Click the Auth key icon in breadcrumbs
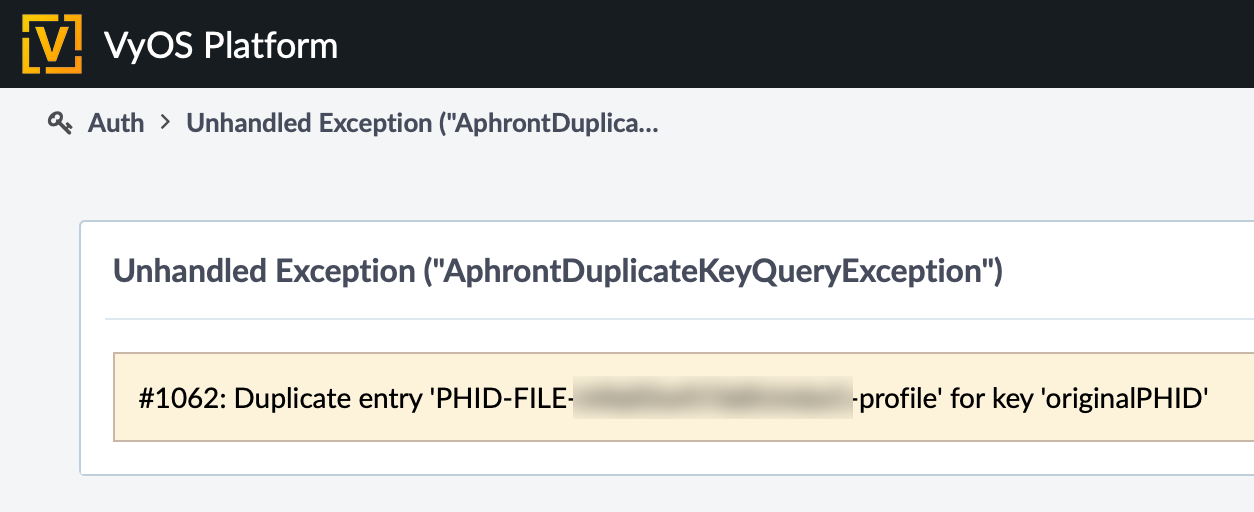Screen dimensions: 1254x512 pos(60,123)
